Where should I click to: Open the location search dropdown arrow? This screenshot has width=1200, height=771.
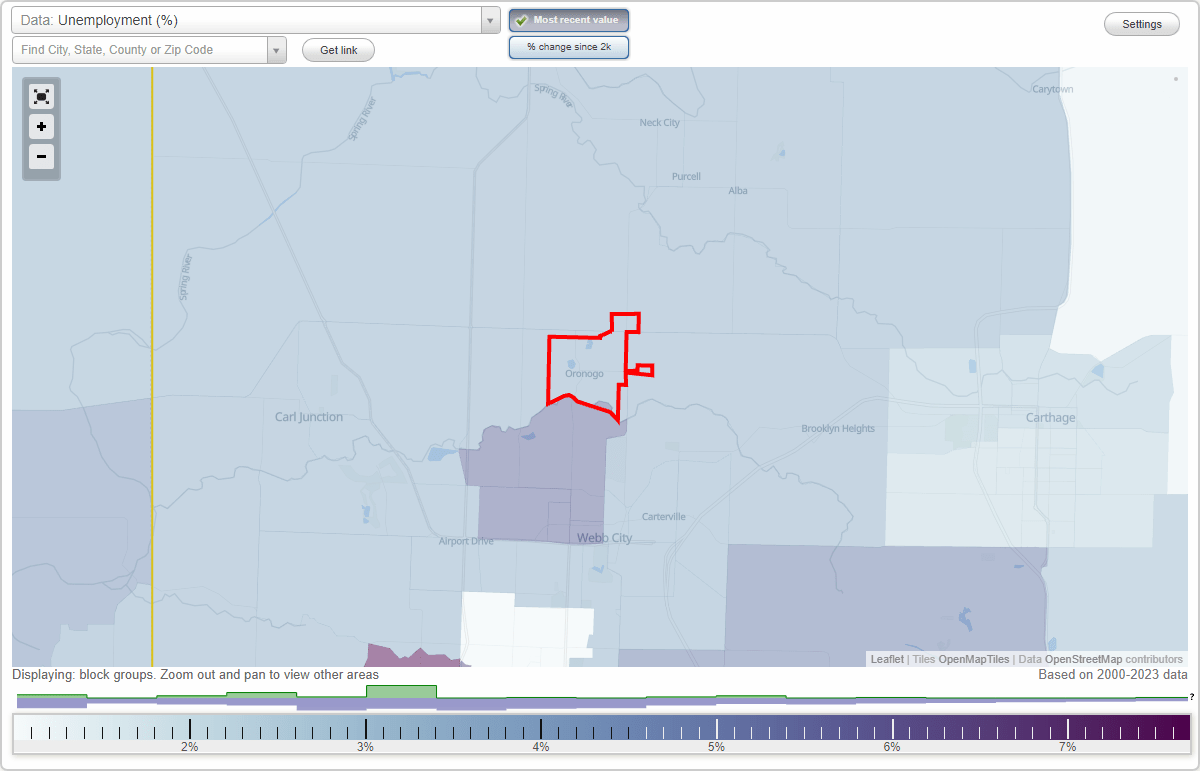pos(277,49)
